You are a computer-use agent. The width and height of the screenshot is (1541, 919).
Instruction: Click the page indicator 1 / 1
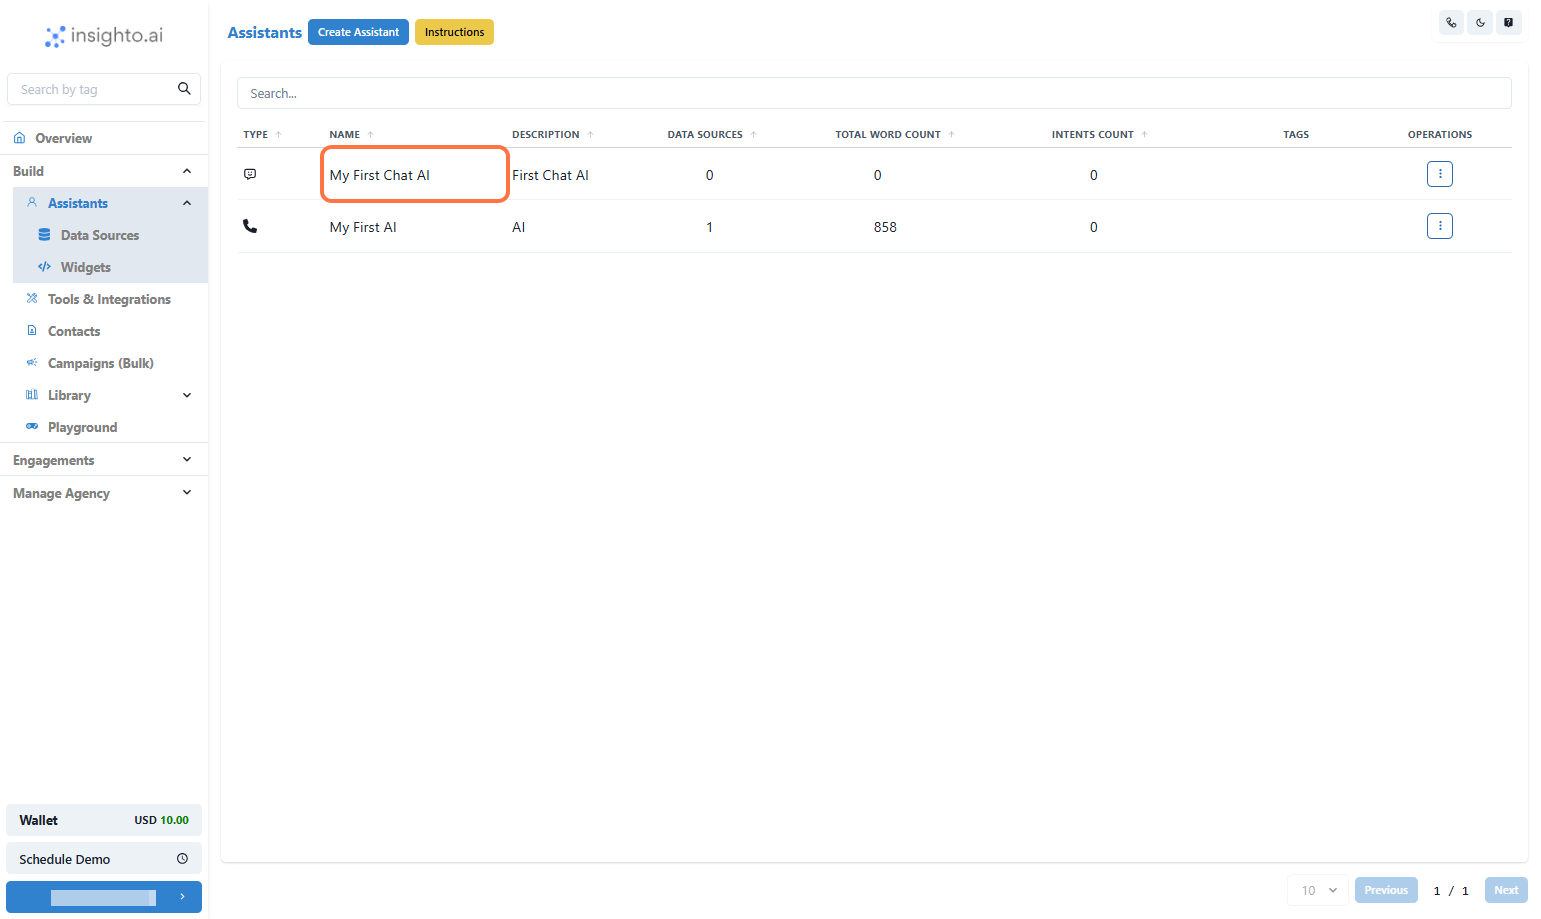[1451, 890]
